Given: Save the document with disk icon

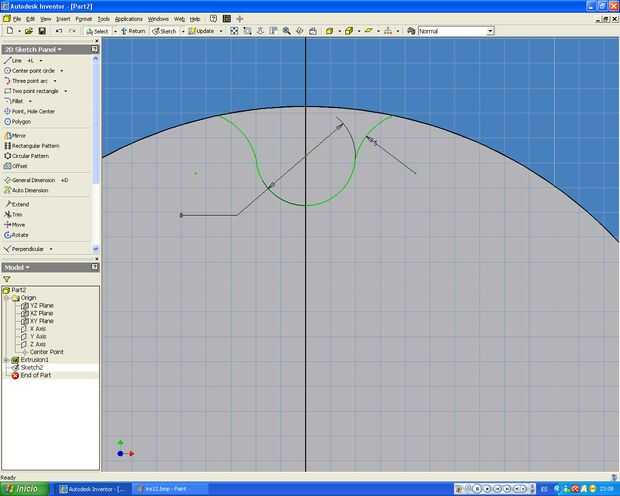Looking at the screenshot, I should click(42, 31).
